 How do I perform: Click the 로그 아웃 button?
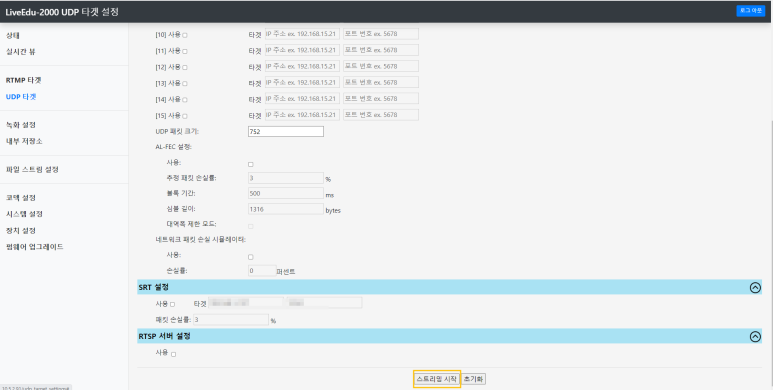[x=751, y=10]
